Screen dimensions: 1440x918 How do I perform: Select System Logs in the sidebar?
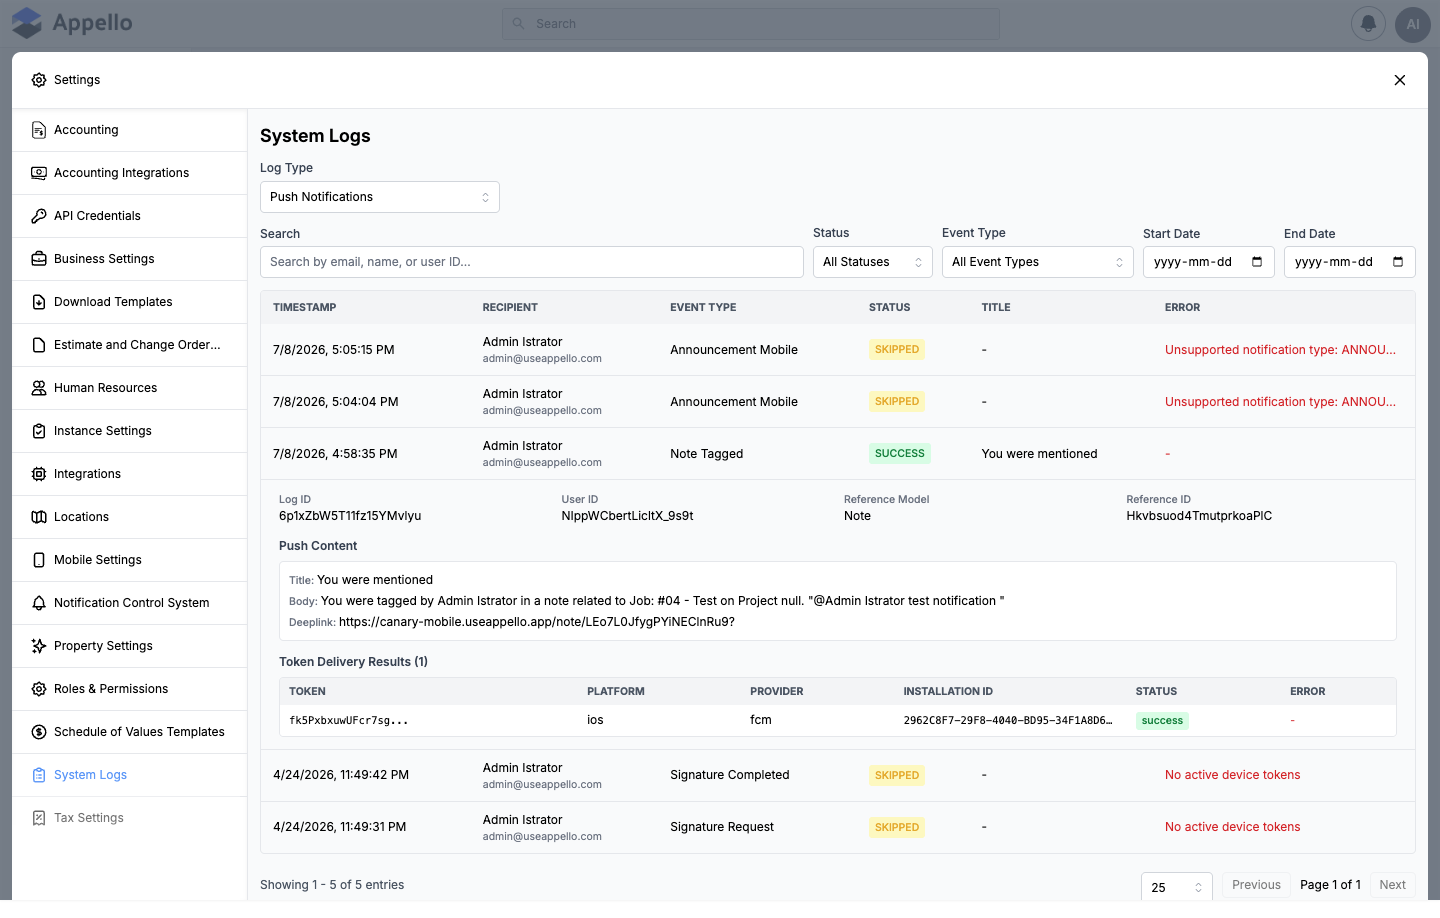click(x=130, y=775)
